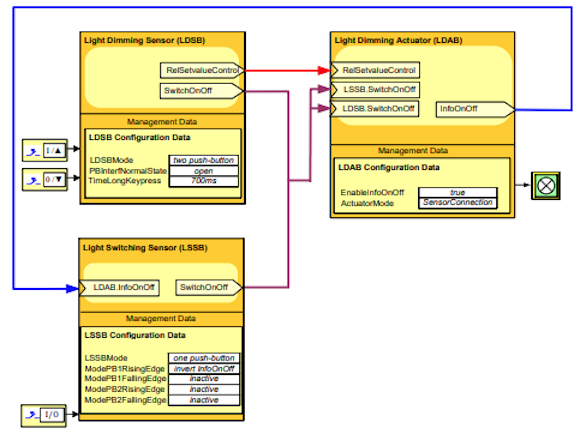Image resolution: width=586 pixels, height=434 pixels.
Task: Select the Light Switching Sensor (LSSB) title
Action: 145,248
